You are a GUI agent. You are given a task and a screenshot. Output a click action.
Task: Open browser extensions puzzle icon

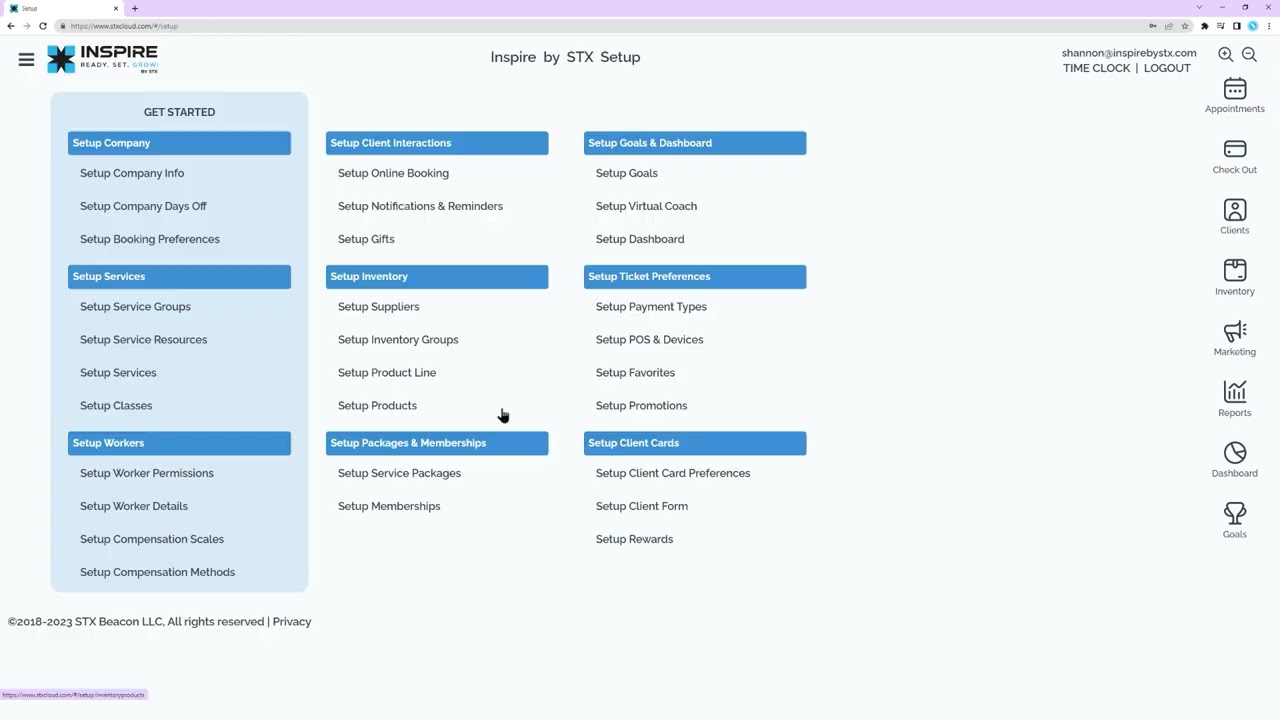coord(1205,26)
